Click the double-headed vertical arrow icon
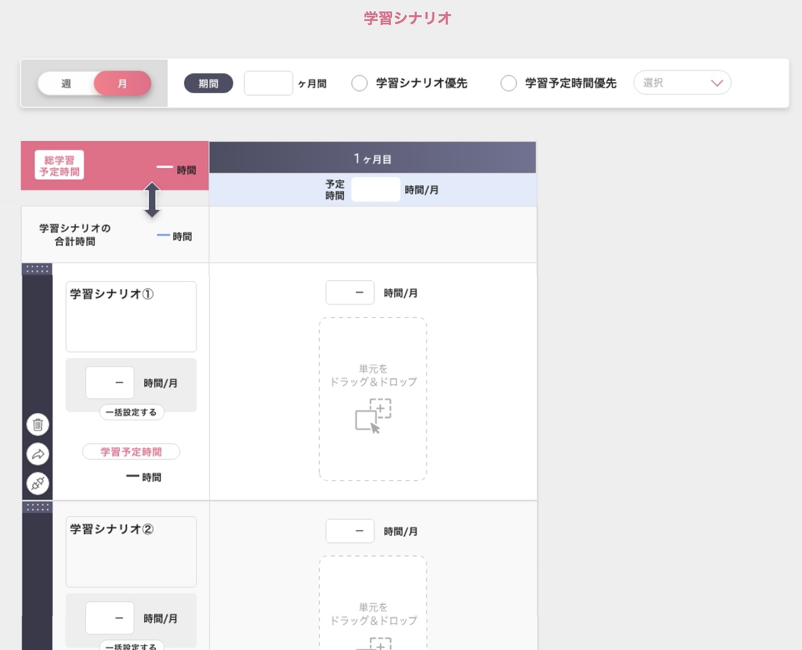Image resolution: width=802 pixels, height=650 pixels. tap(152, 200)
